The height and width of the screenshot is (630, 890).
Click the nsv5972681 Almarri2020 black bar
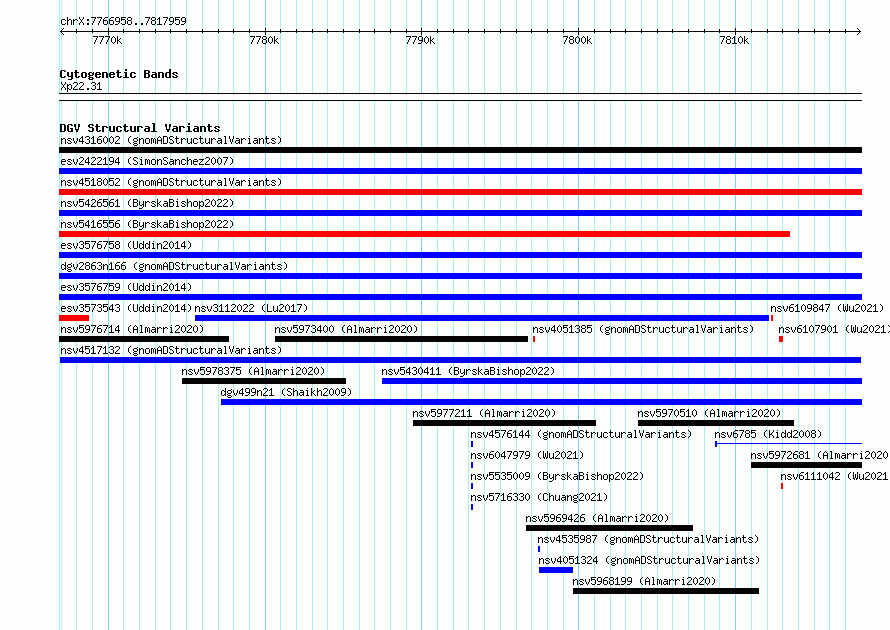pyautogui.click(x=806, y=465)
